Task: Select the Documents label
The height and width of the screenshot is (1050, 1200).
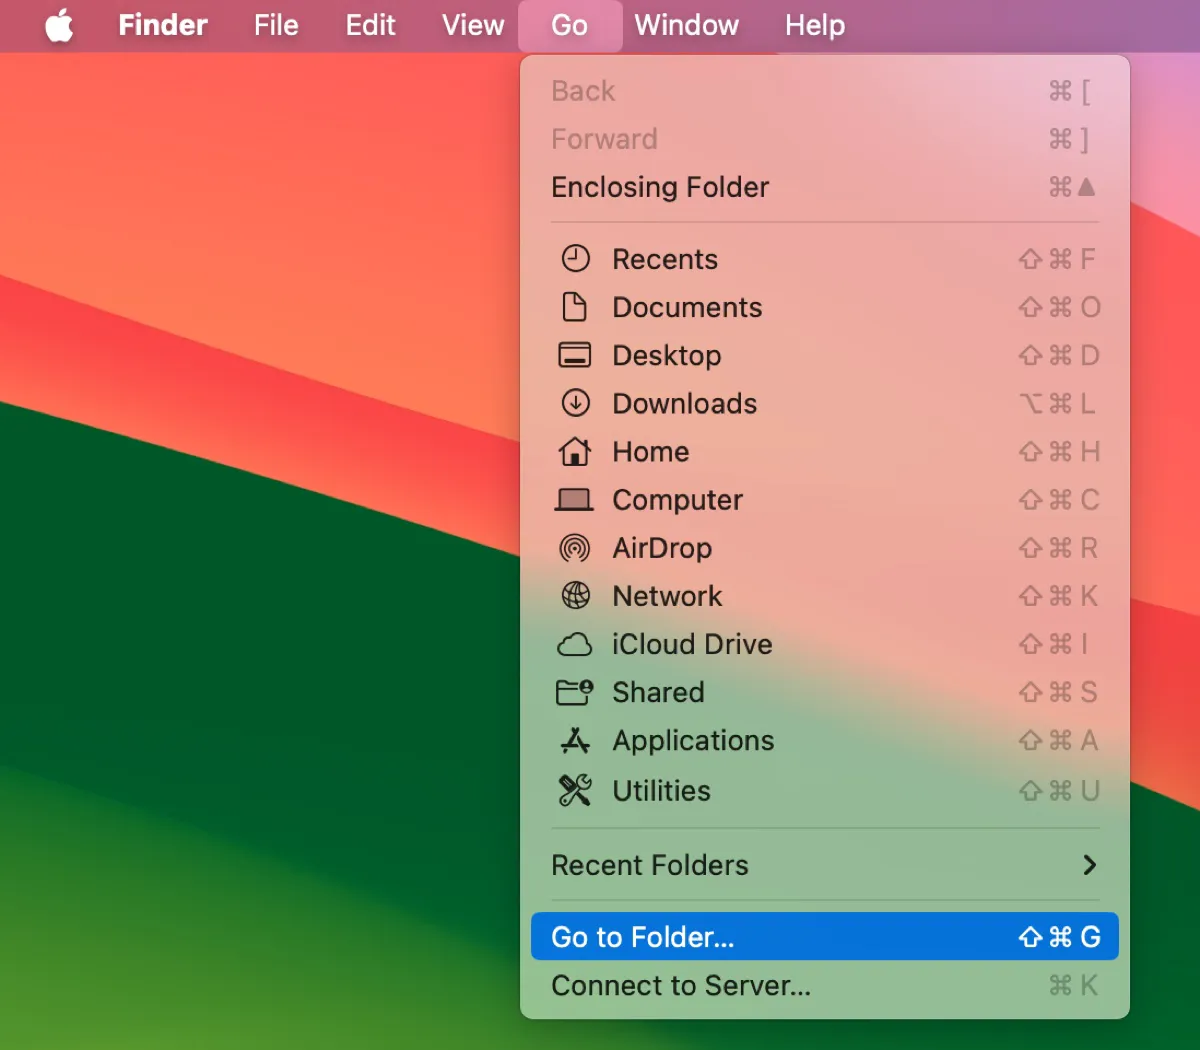Action: [x=687, y=307]
